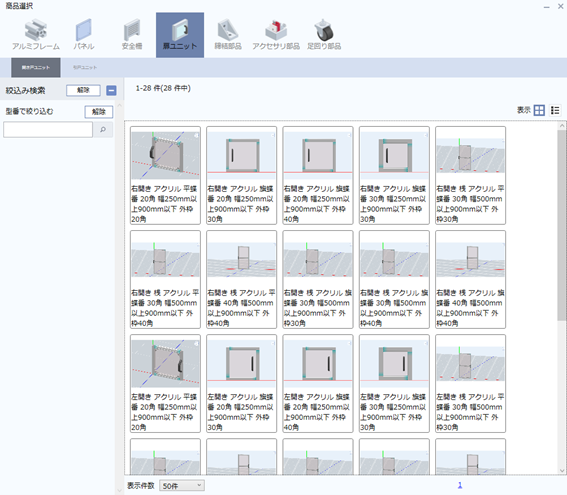This screenshot has height=495, width=567.
Task: Select 左開き 桟 平蝶番 30角 外枠30角 thumbnail
Action: click(470, 364)
